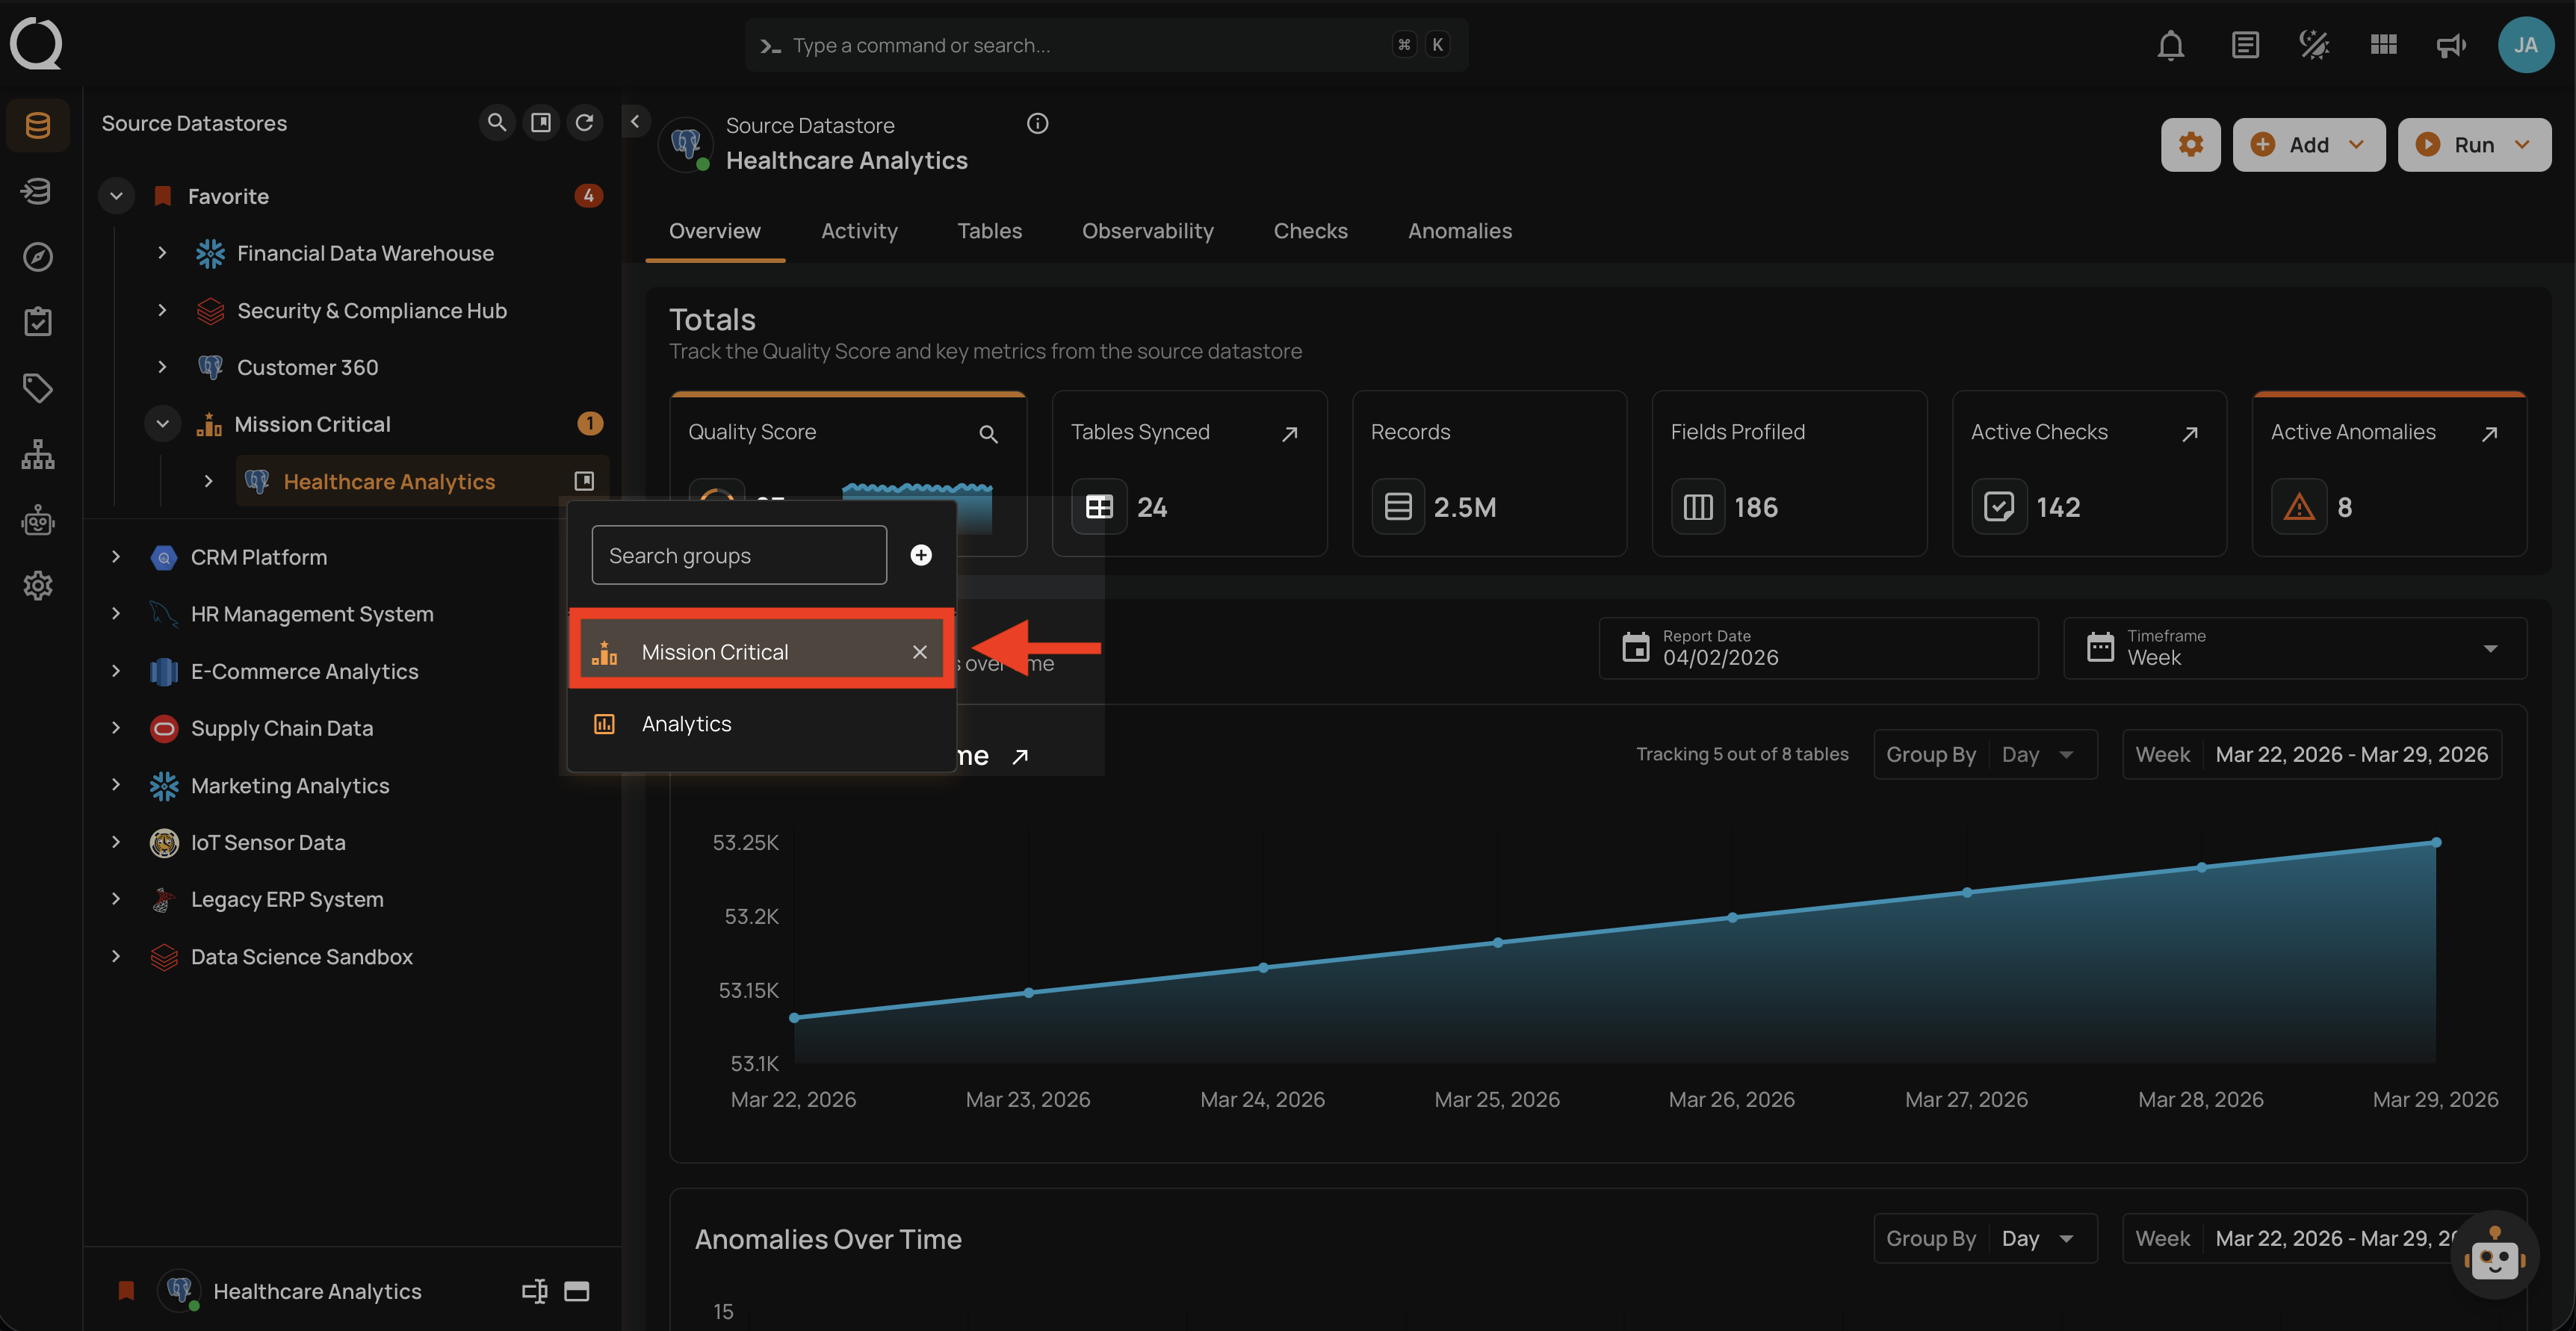Image resolution: width=2576 pixels, height=1331 pixels.
Task: Click the Mar 29 point on volume chart
Action: 2436,842
